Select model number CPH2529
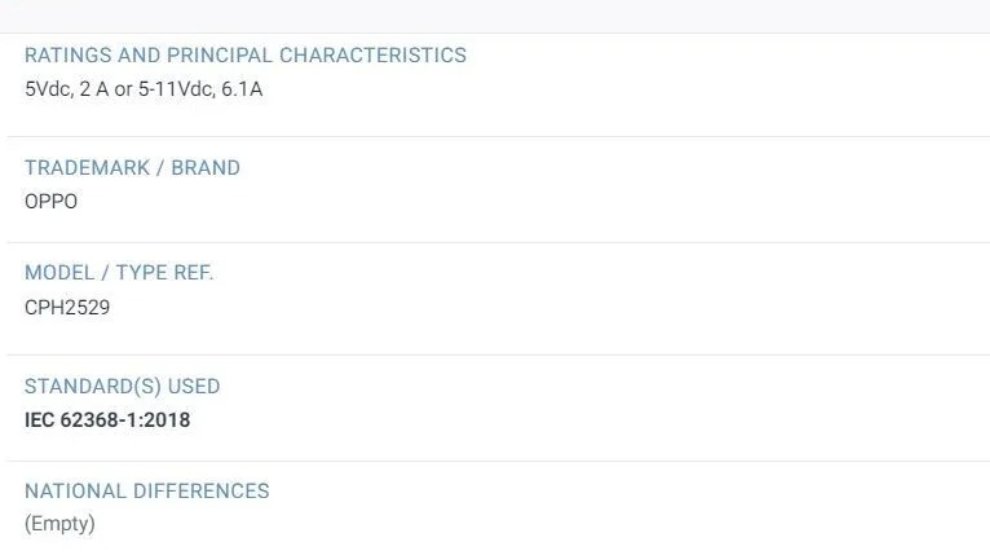Viewport: 990px width, 557px height. [x=67, y=307]
